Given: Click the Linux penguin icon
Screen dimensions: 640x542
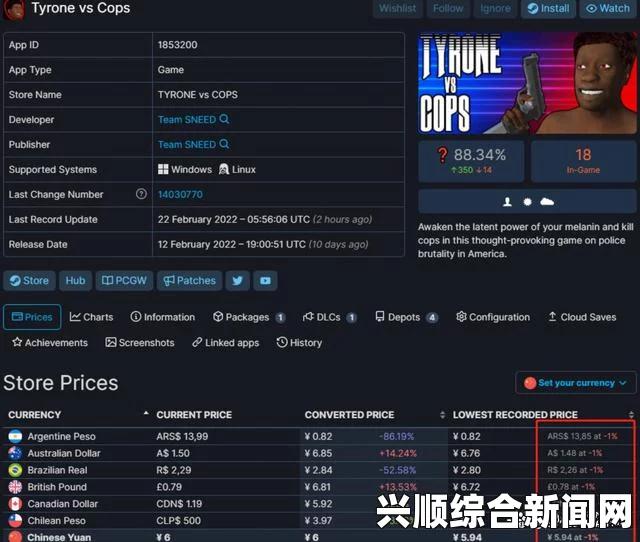Looking at the screenshot, I should pyautogui.click(x=224, y=169).
